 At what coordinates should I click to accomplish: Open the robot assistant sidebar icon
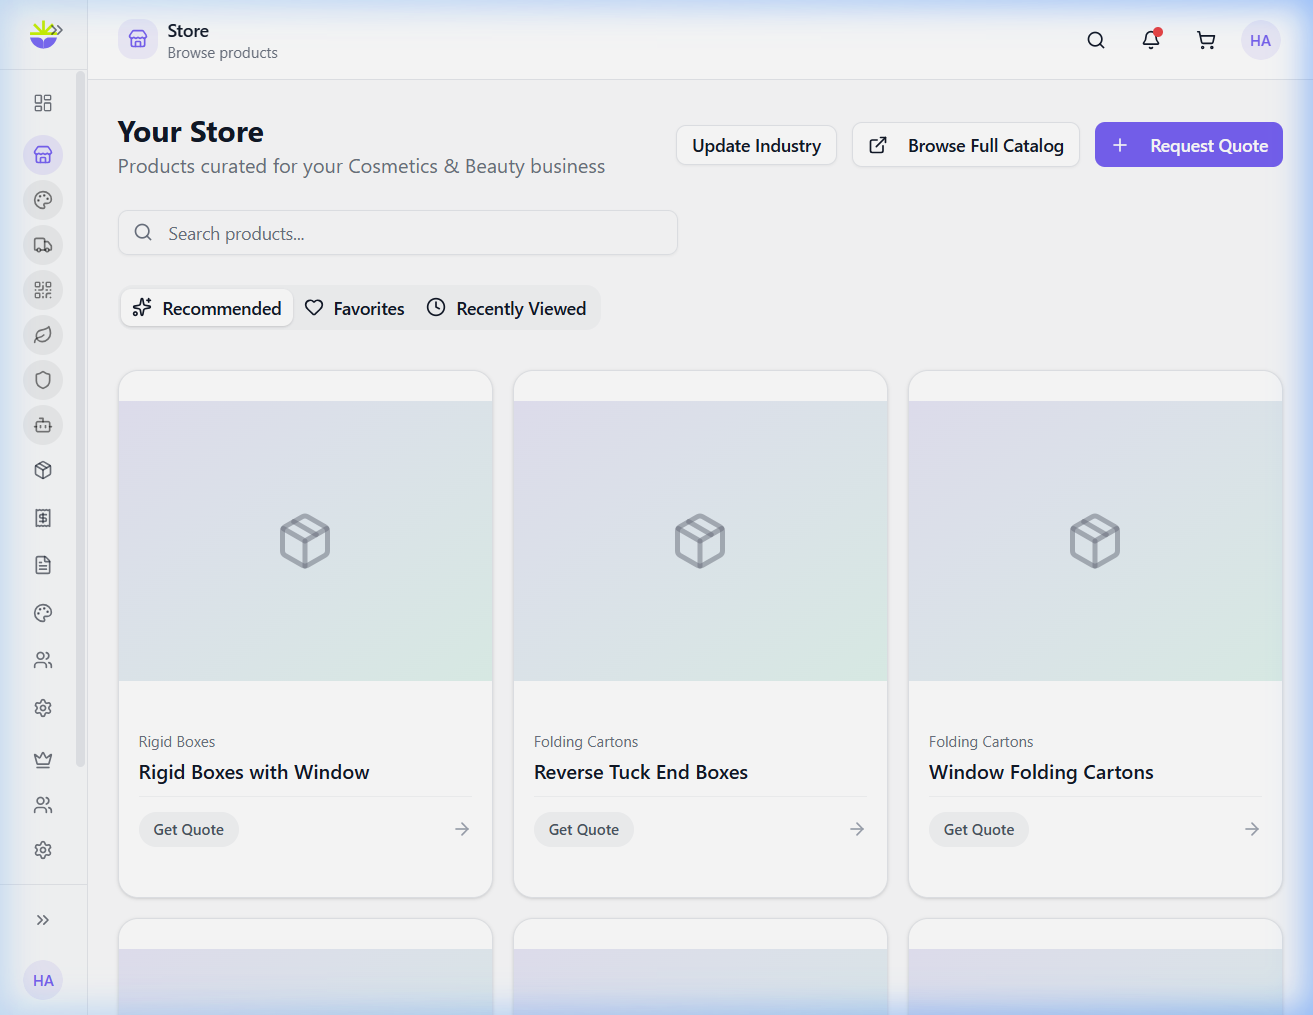pyautogui.click(x=43, y=425)
